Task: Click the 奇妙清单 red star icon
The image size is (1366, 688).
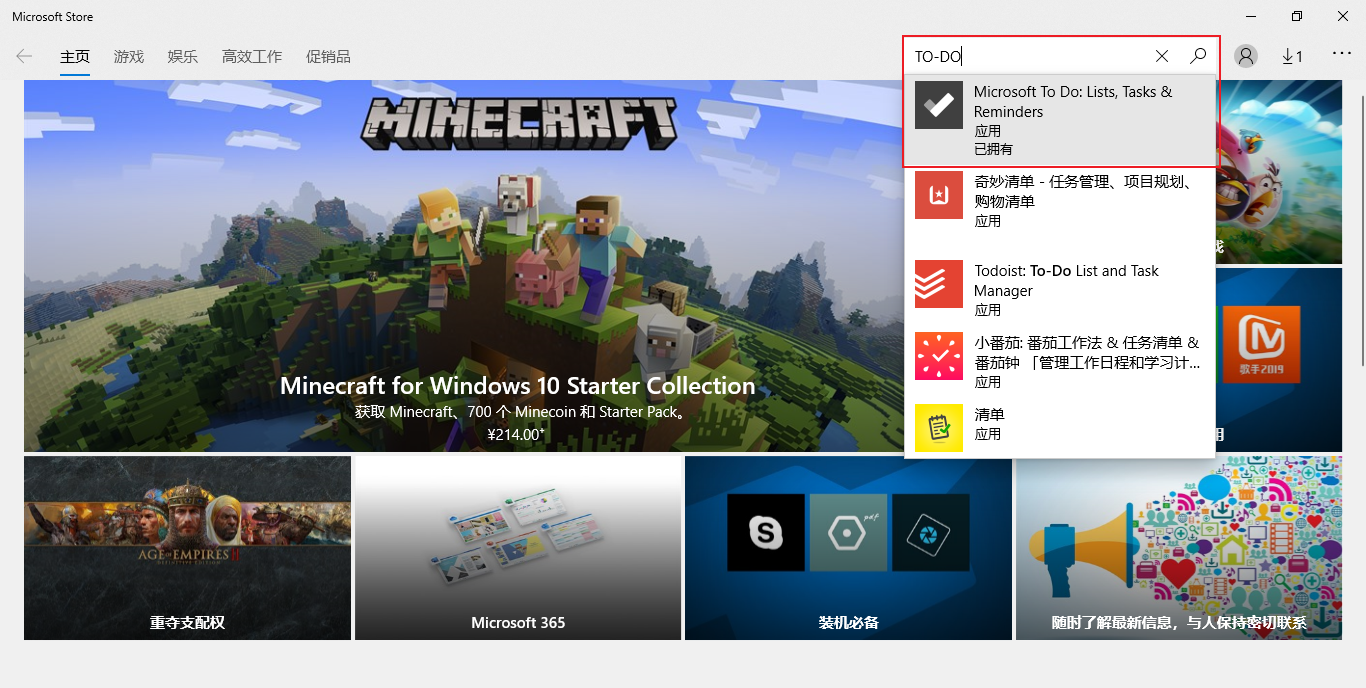Action: click(x=939, y=194)
